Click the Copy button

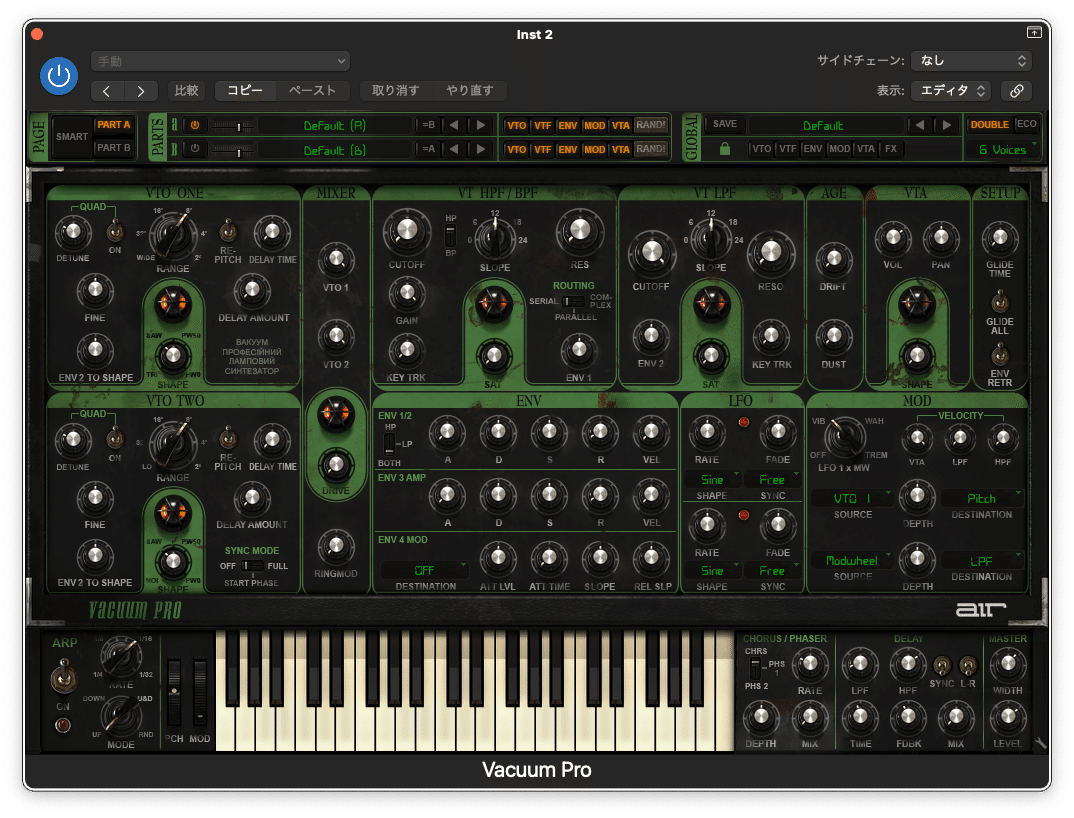tap(245, 90)
